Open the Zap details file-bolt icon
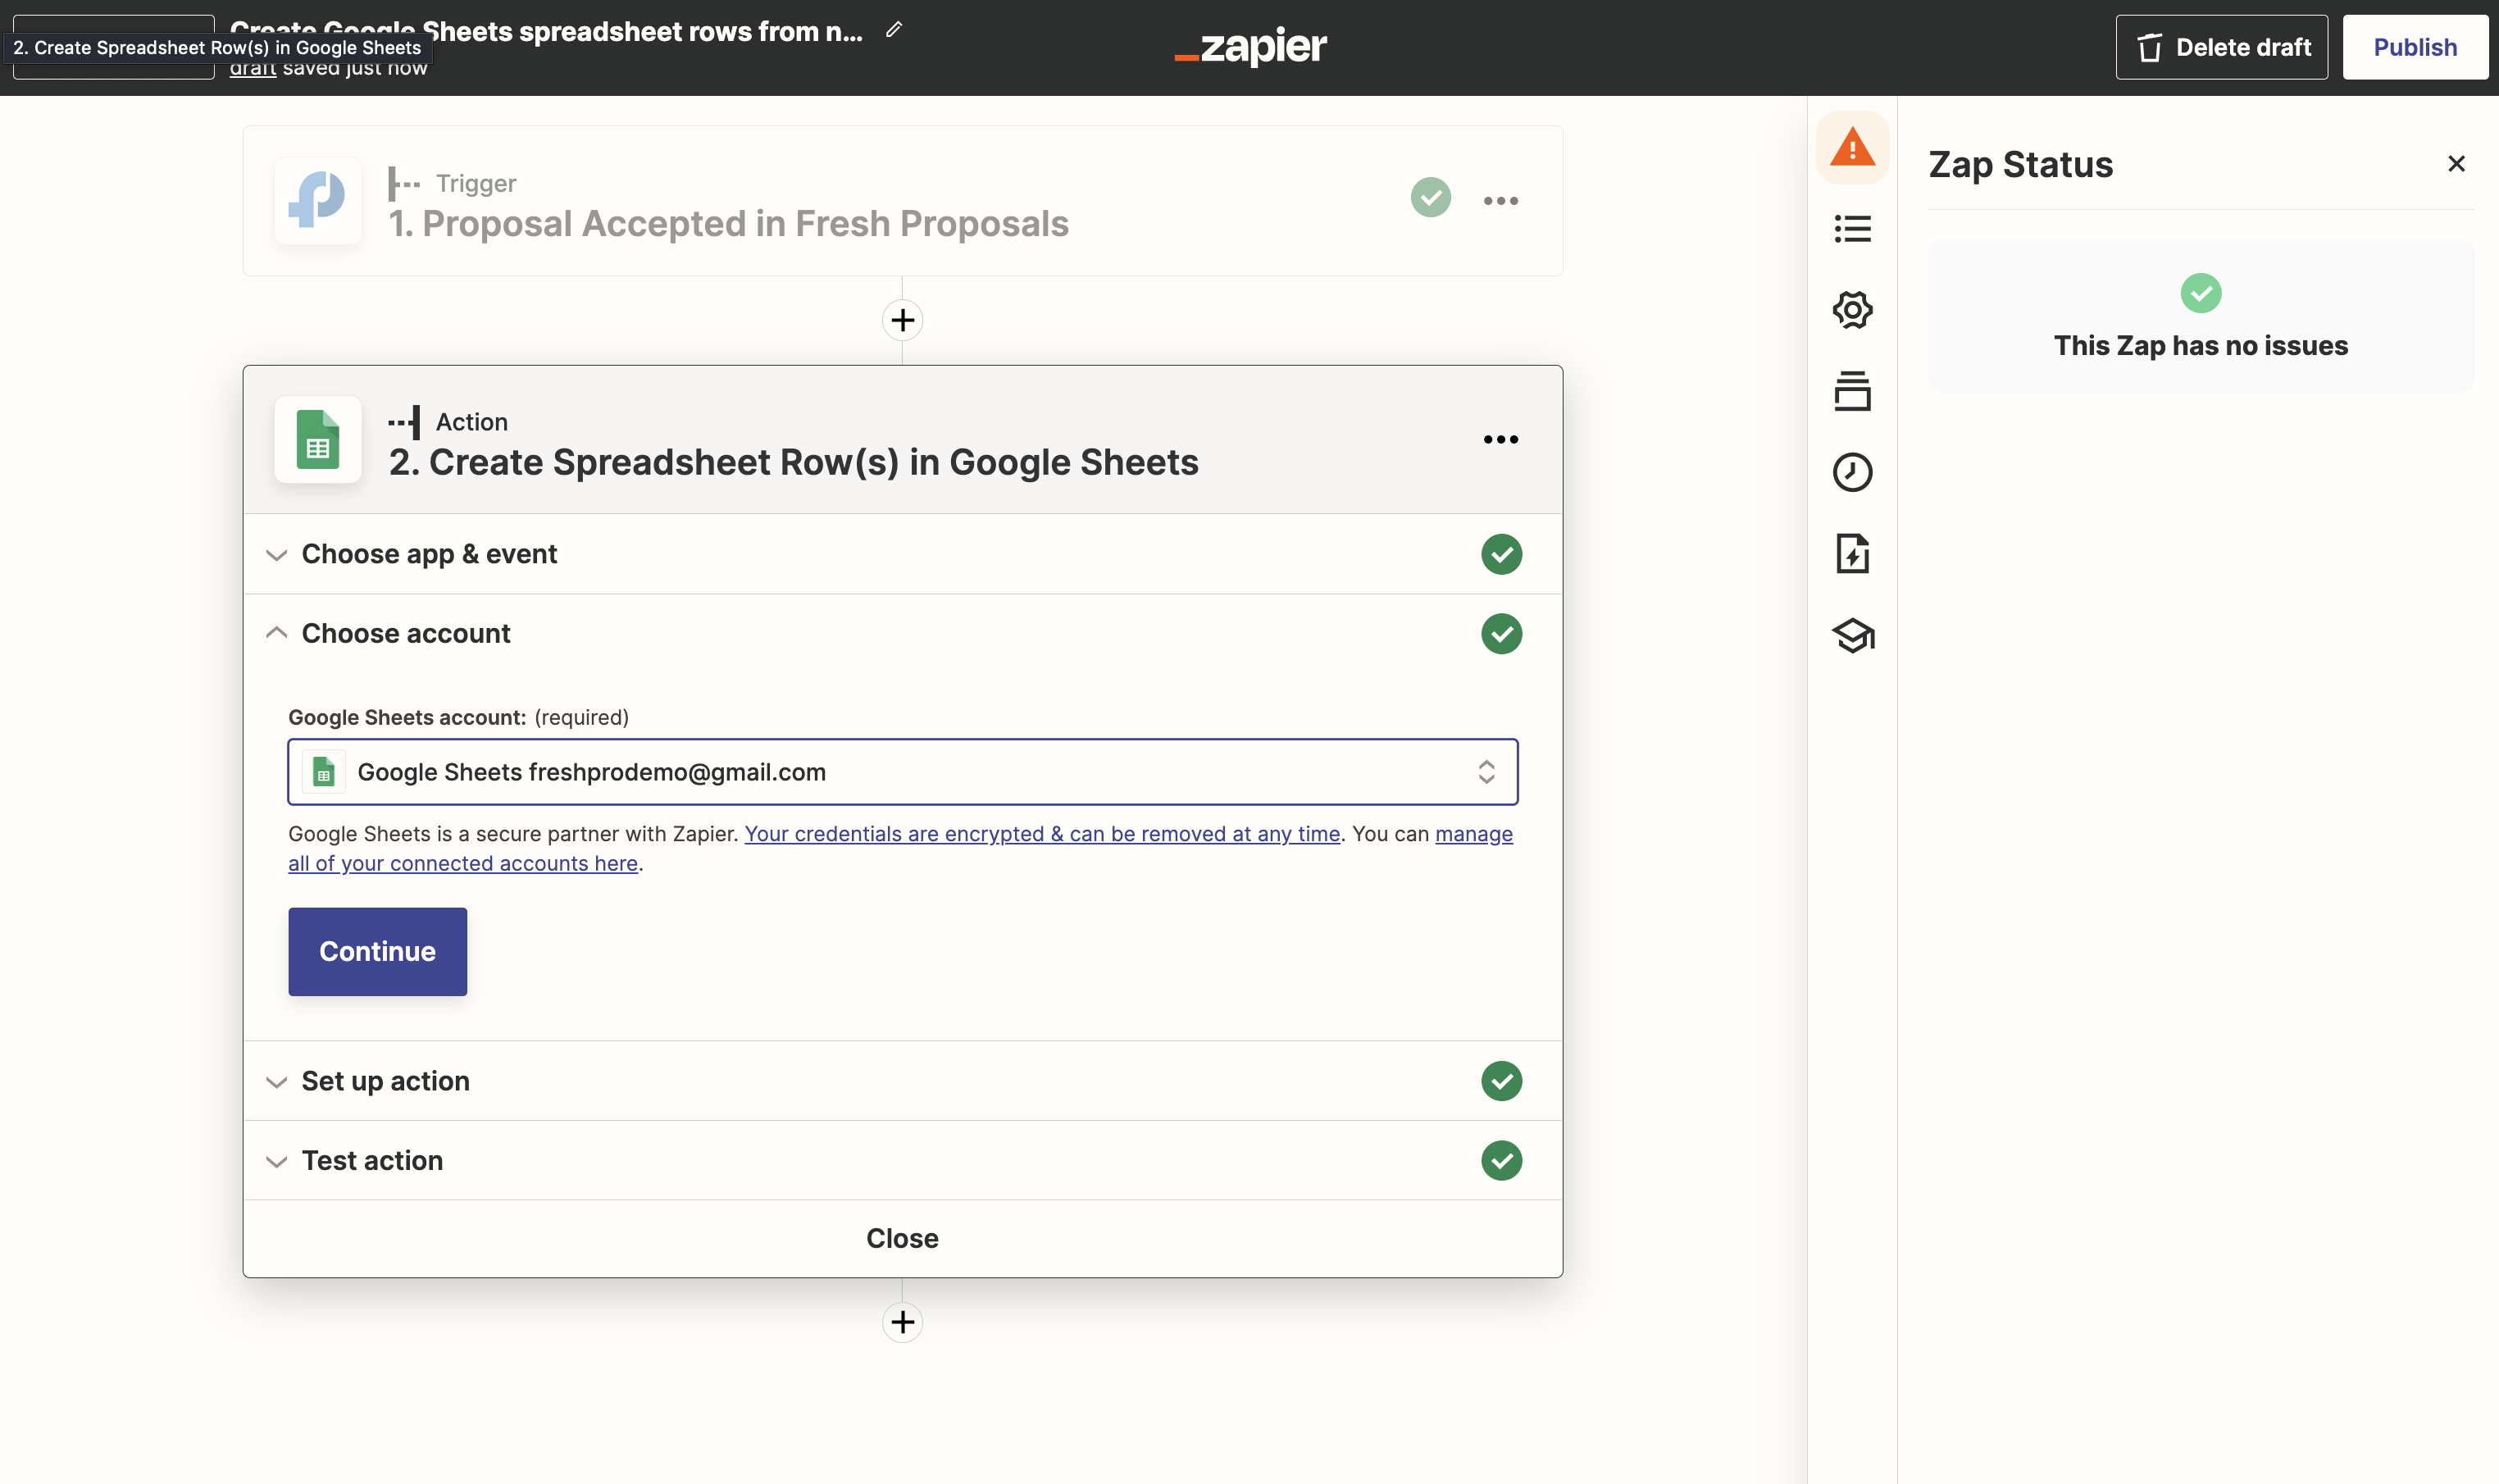The height and width of the screenshot is (1484, 2499). pos(1852,553)
